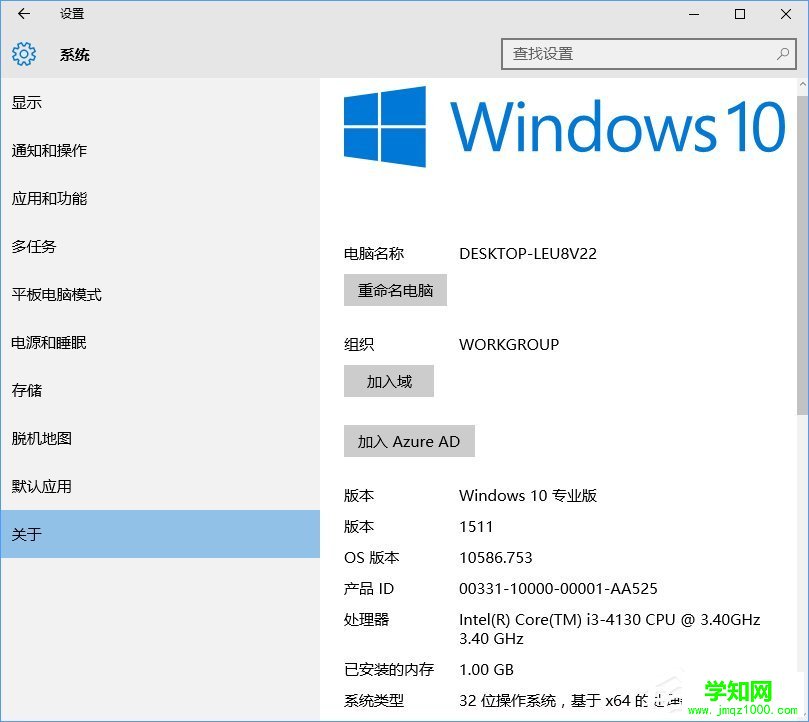Open the 显示 settings page

(x=160, y=103)
